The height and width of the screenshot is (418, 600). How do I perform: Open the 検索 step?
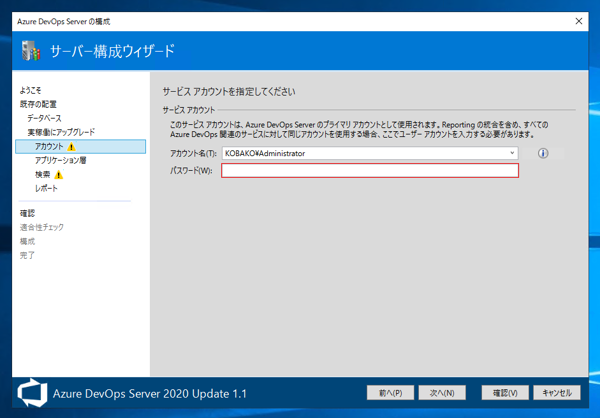pos(42,175)
